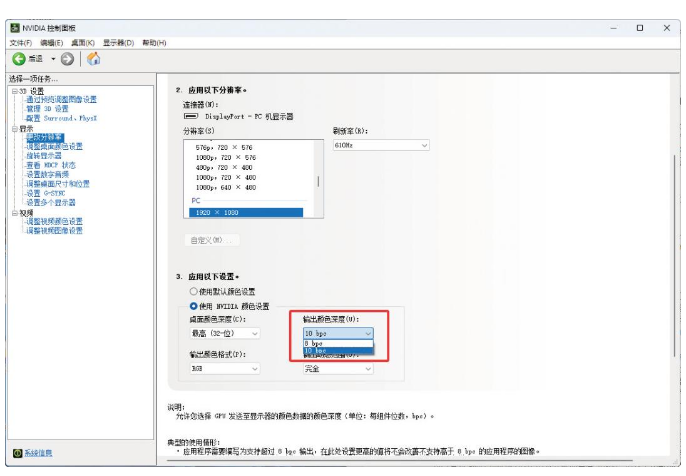686x476 pixels.
Task: Open the 刷新率 60Hz dropdown
Action: click(x=380, y=145)
